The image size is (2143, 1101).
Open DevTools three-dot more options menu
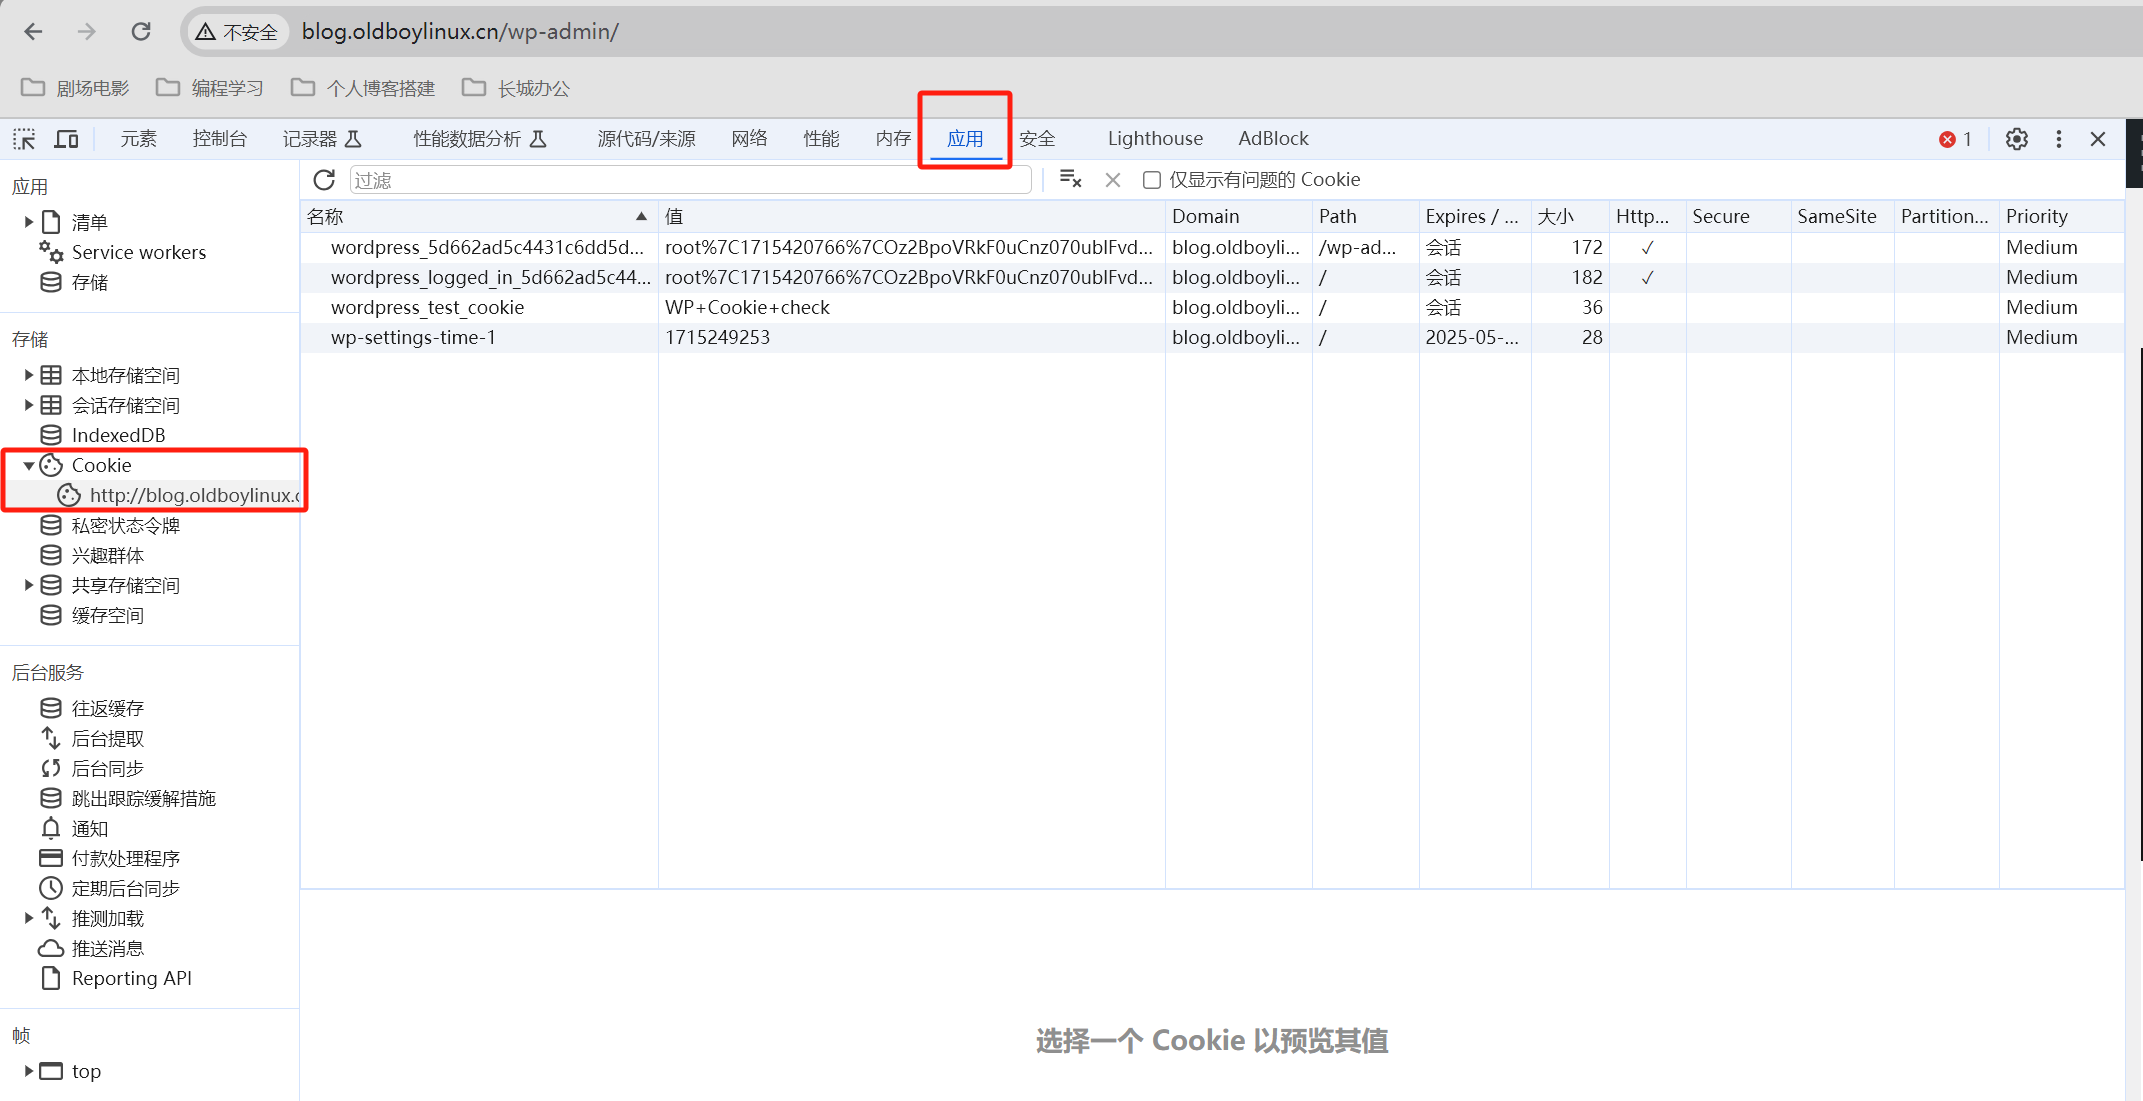pyautogui.click(x=2059, y=139)
